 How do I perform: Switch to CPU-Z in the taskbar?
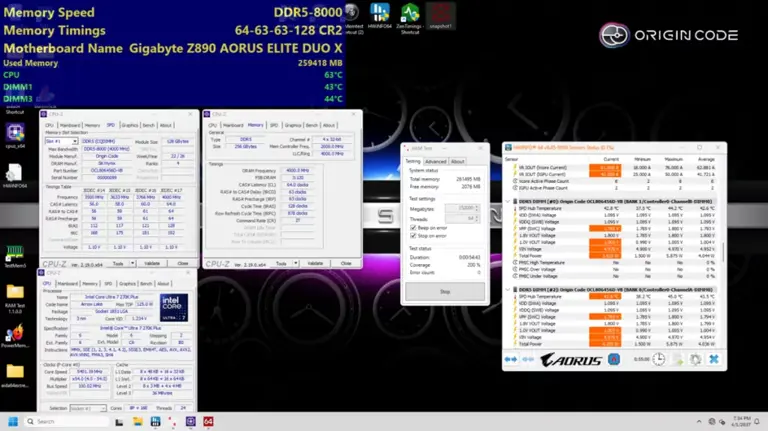191,422
